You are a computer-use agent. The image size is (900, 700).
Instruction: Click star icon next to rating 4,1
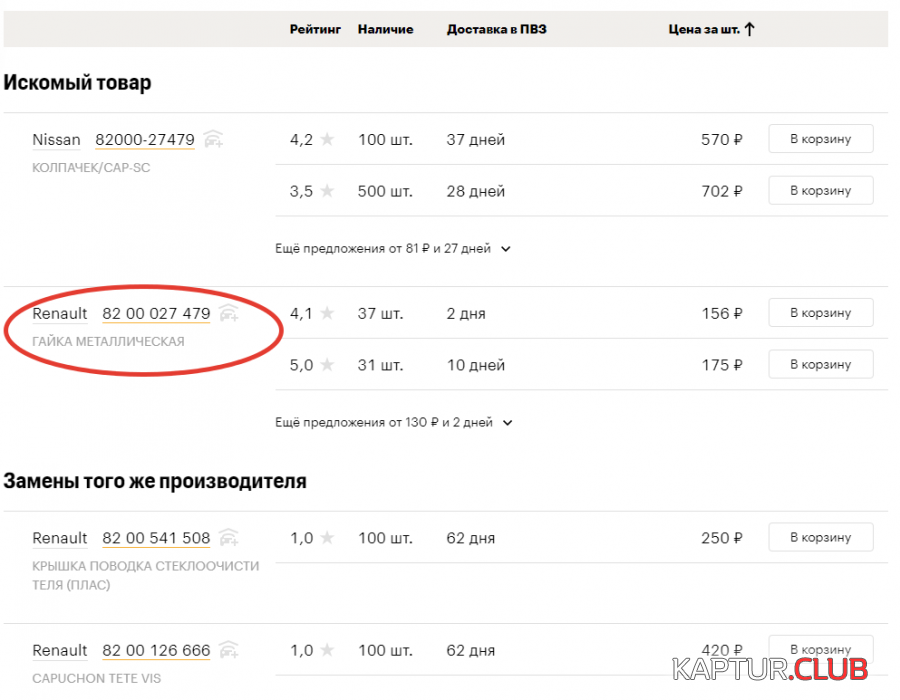(x=327, y=313)
